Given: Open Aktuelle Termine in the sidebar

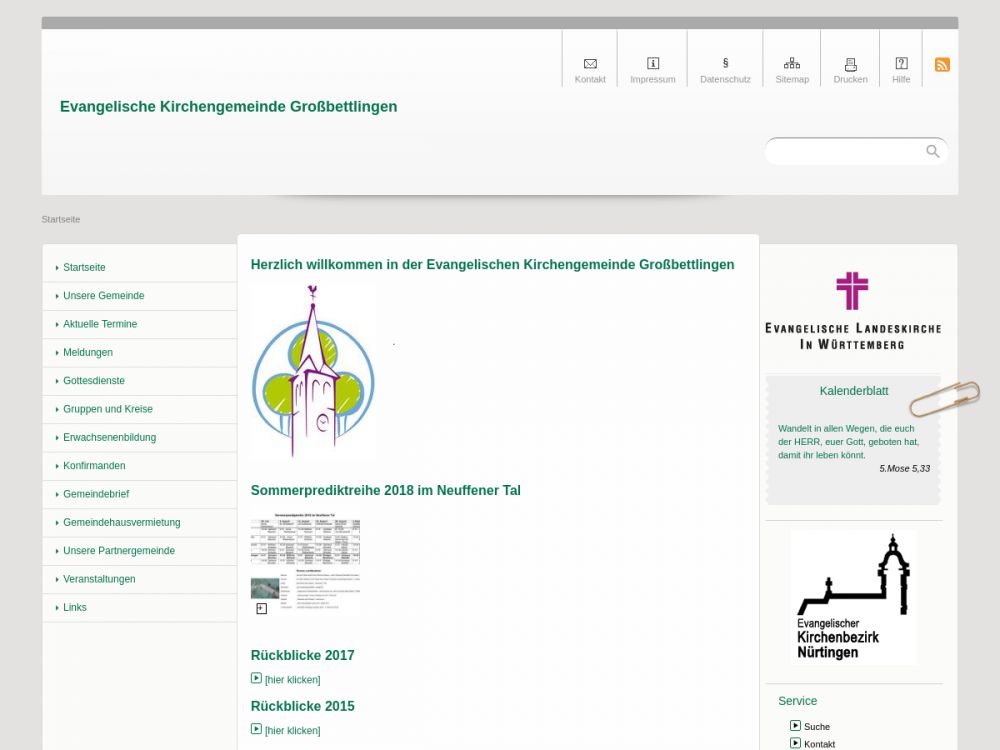Looking at the screenshot, I should point(100,324).
